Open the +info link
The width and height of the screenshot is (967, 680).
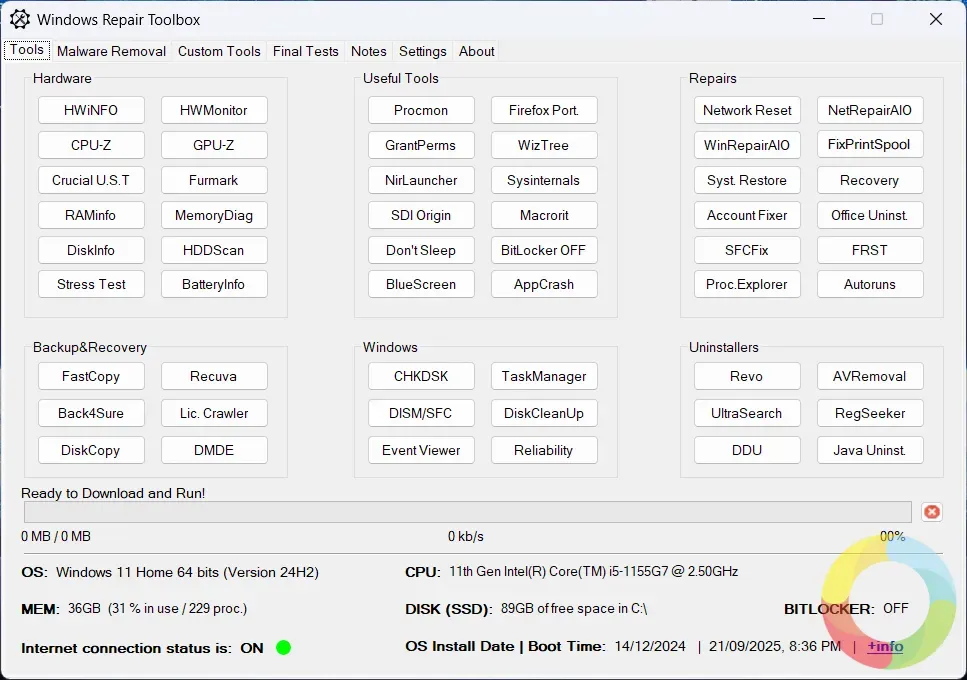885,646
